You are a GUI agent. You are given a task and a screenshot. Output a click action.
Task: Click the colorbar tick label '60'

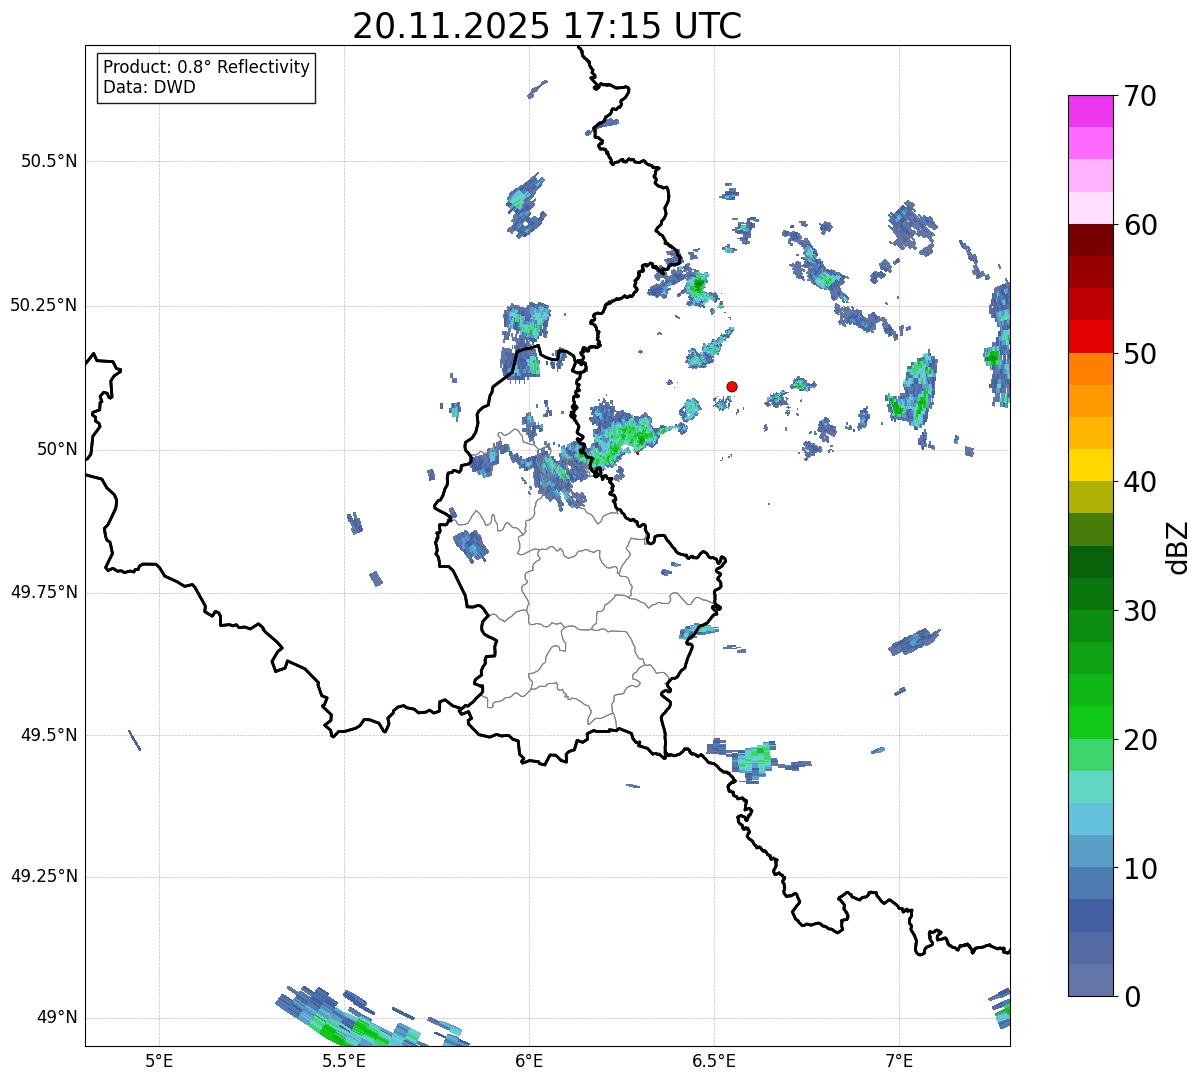1140,225
